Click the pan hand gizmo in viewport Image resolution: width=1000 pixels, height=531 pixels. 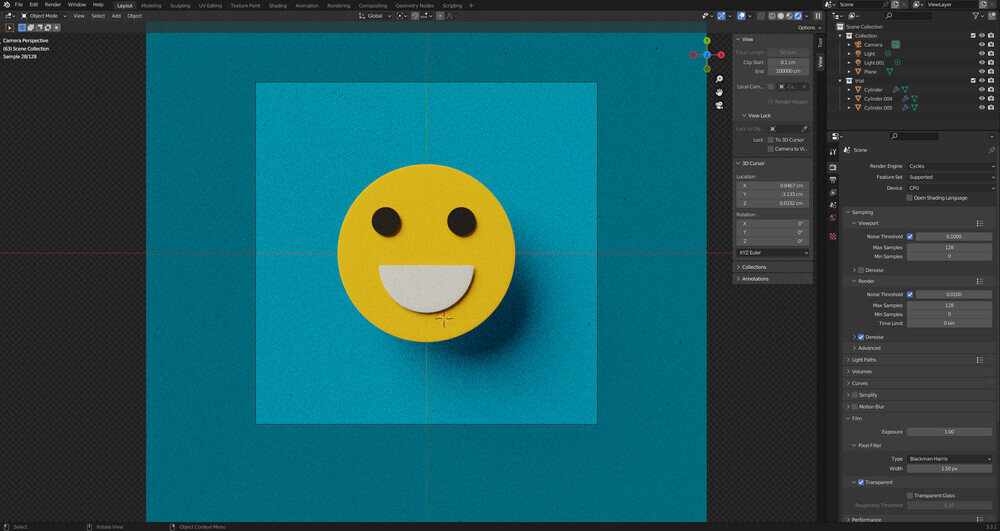click(x=719, y=93)
